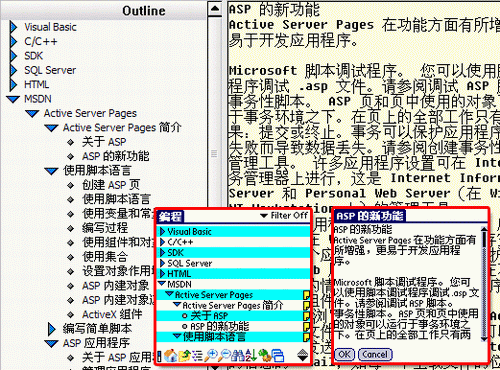The image size is (500, 370).
Task: Open note icon on 使用脚本语言 row in 编程 list
Action: [x=306, y=337]
